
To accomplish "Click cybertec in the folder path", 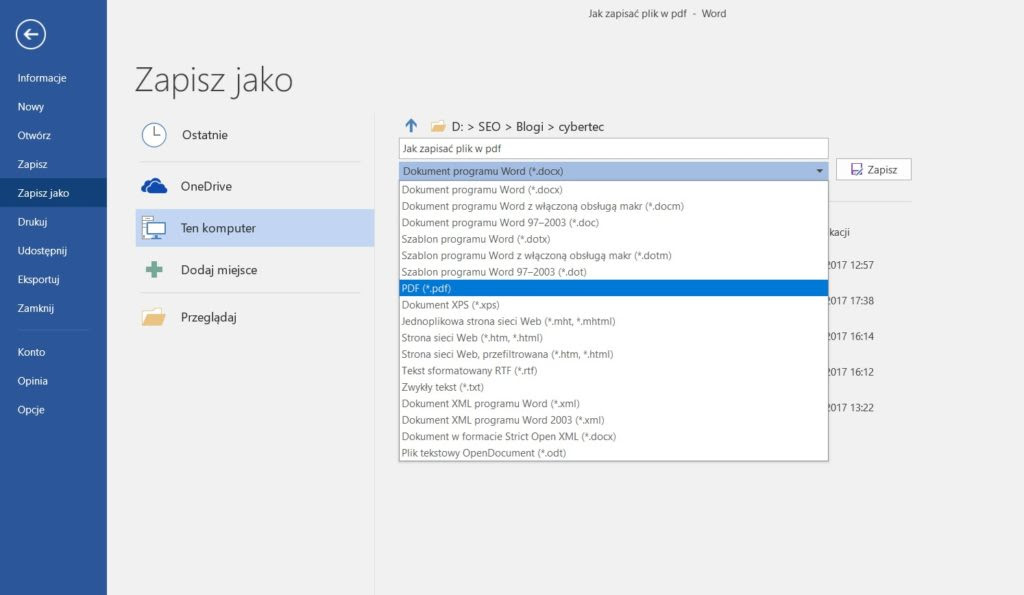I will (x=581, y=127).
